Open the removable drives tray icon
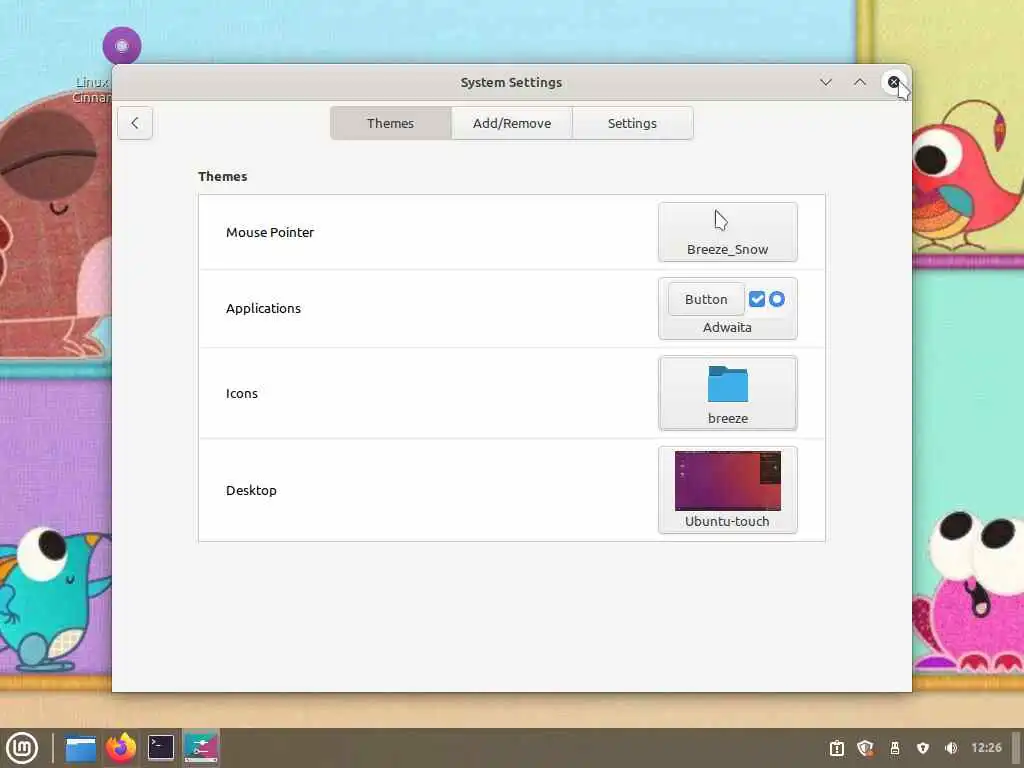 (x=895, y=748)
